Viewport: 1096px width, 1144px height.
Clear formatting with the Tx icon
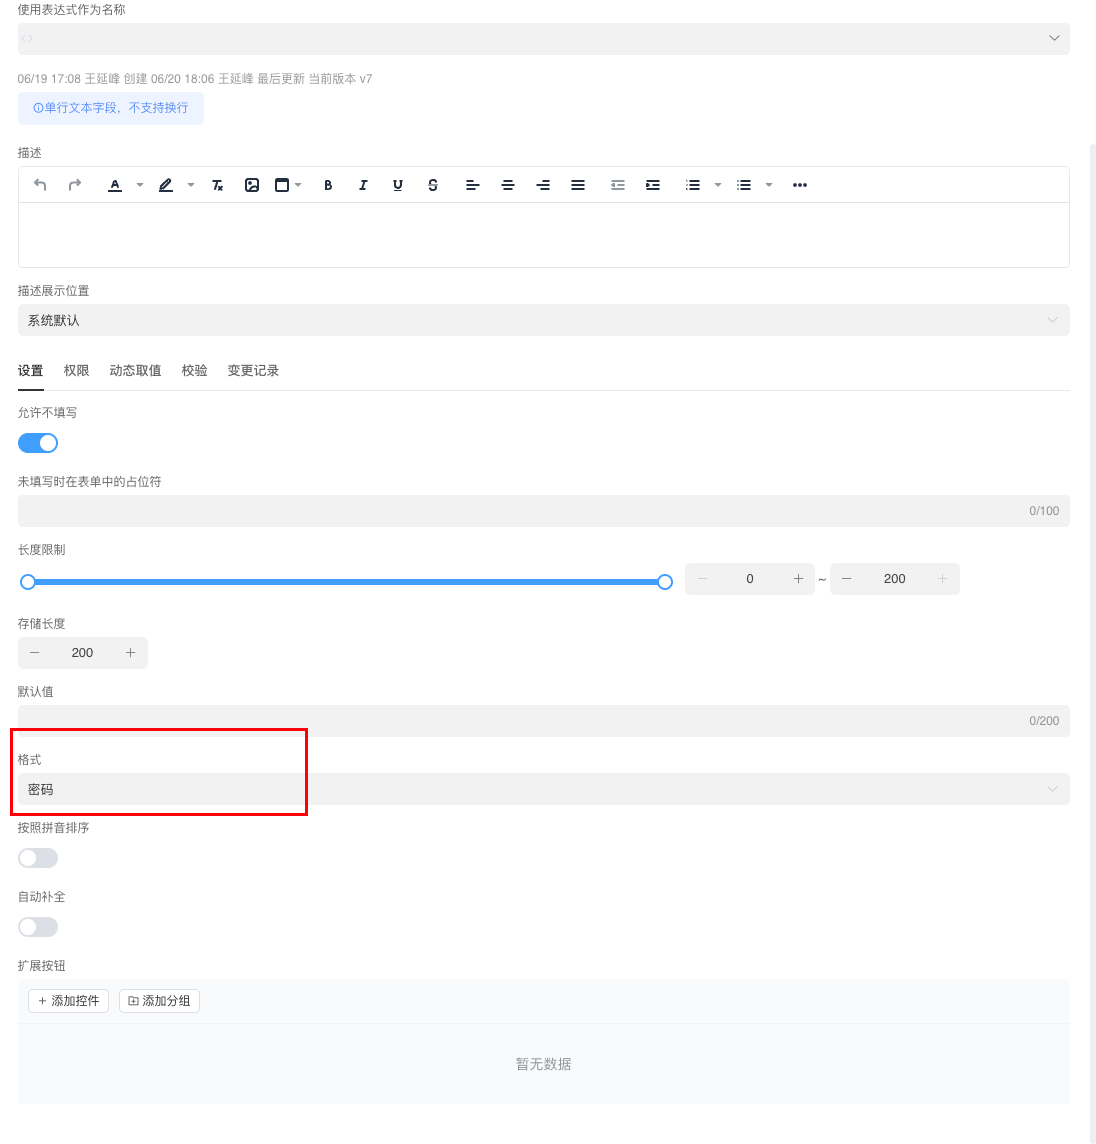218,185
